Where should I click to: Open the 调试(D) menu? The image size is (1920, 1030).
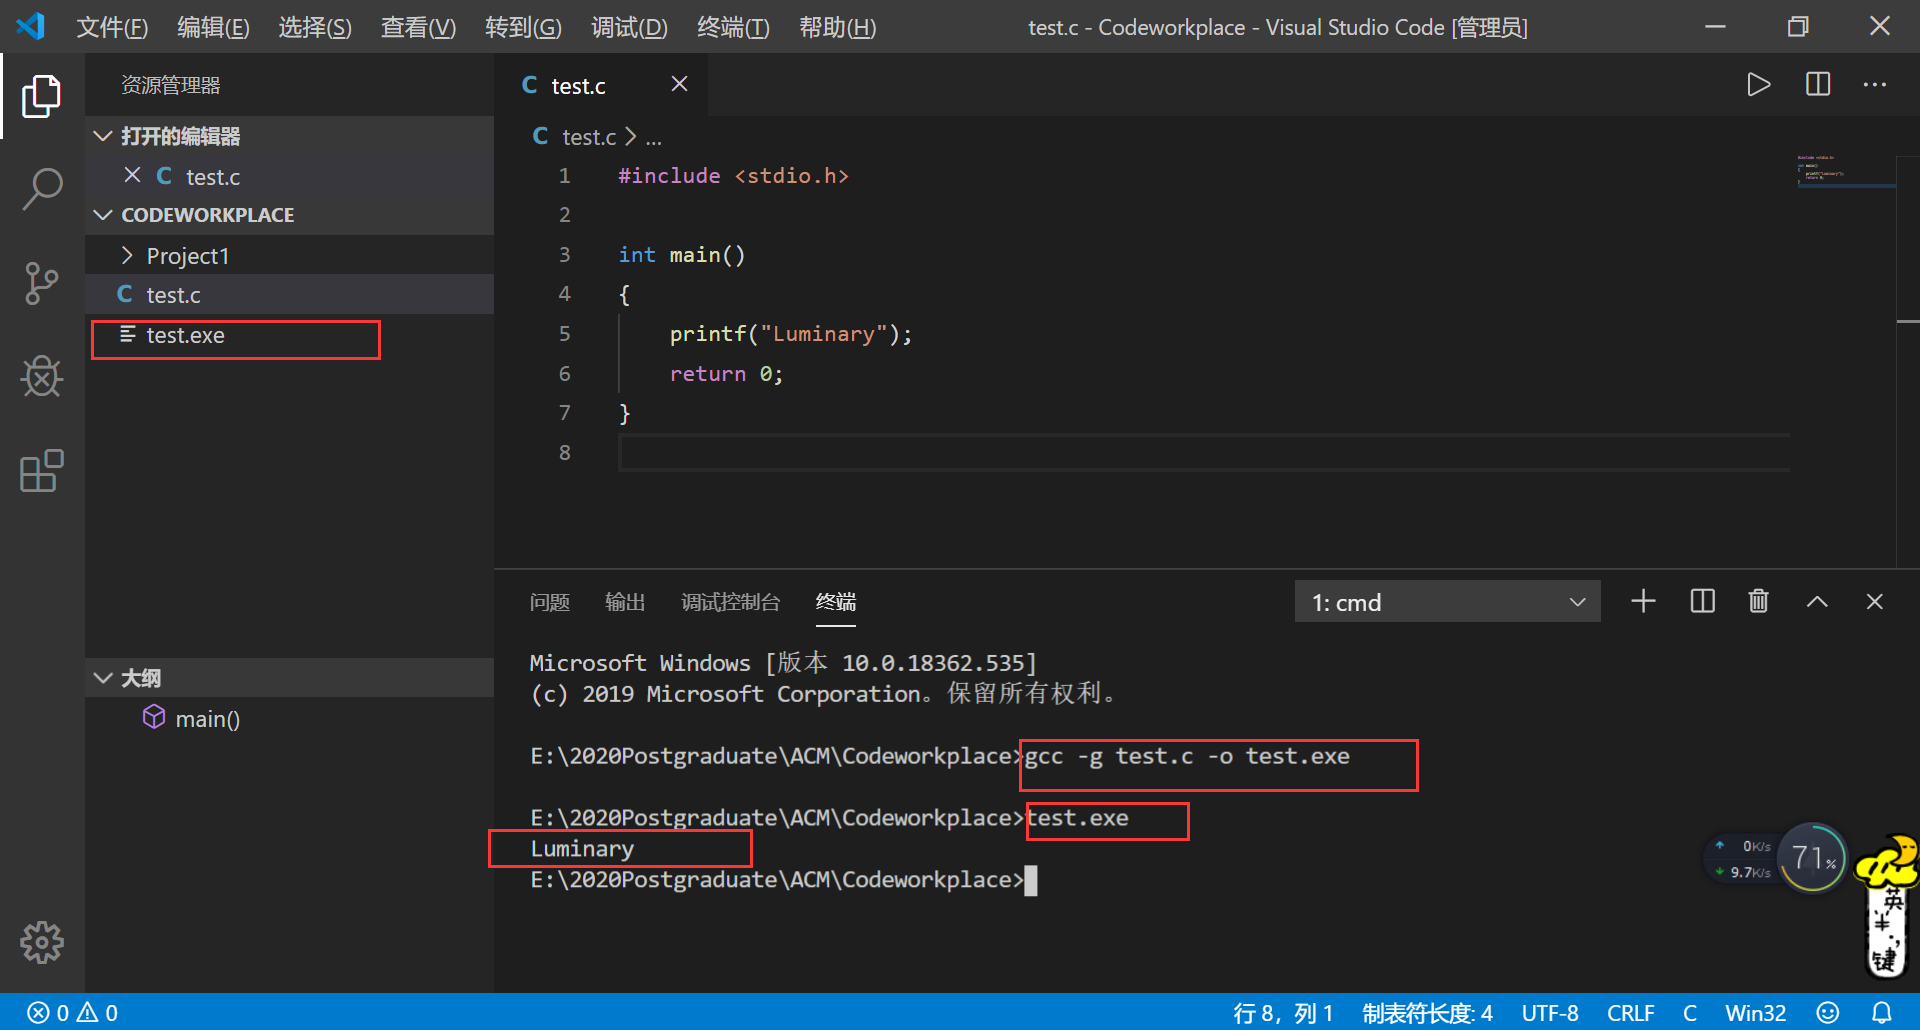pos(629,27)
